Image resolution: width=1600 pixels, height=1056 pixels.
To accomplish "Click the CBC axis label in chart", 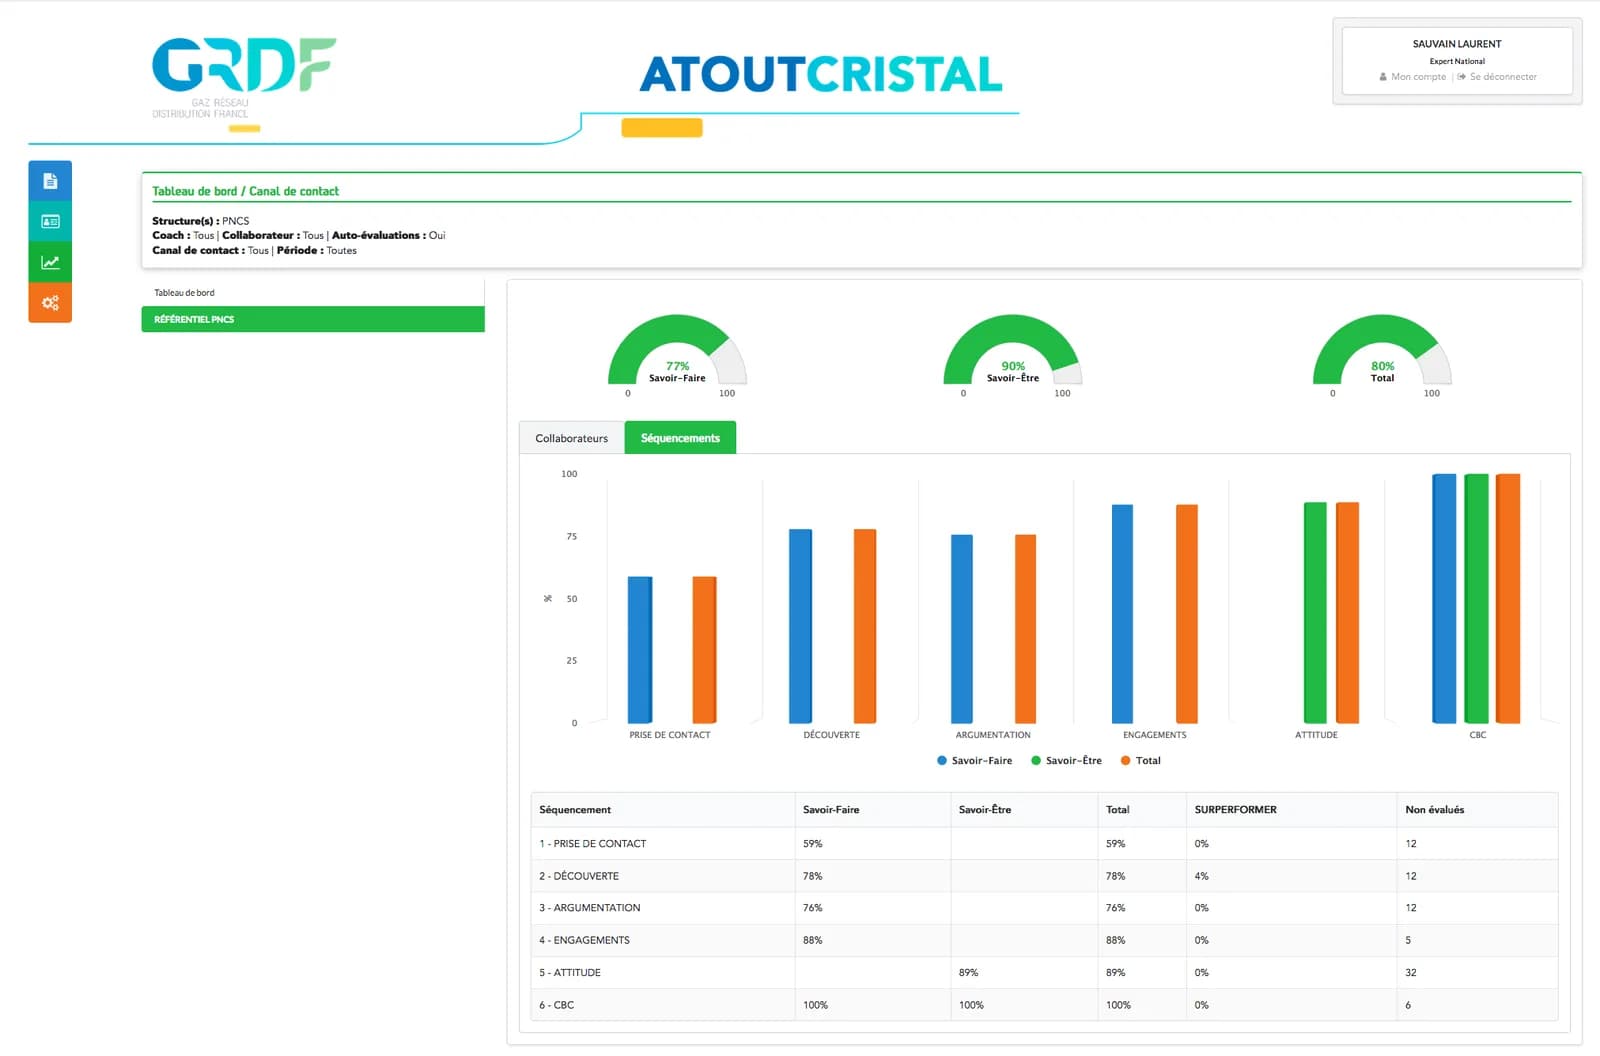I will coord(1477,735).
